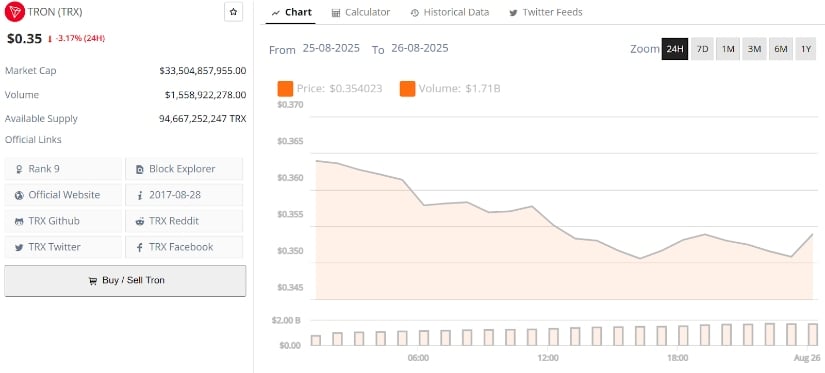Open TRX Github page
The width and height of the screenshot is (825, 373).
63,221
